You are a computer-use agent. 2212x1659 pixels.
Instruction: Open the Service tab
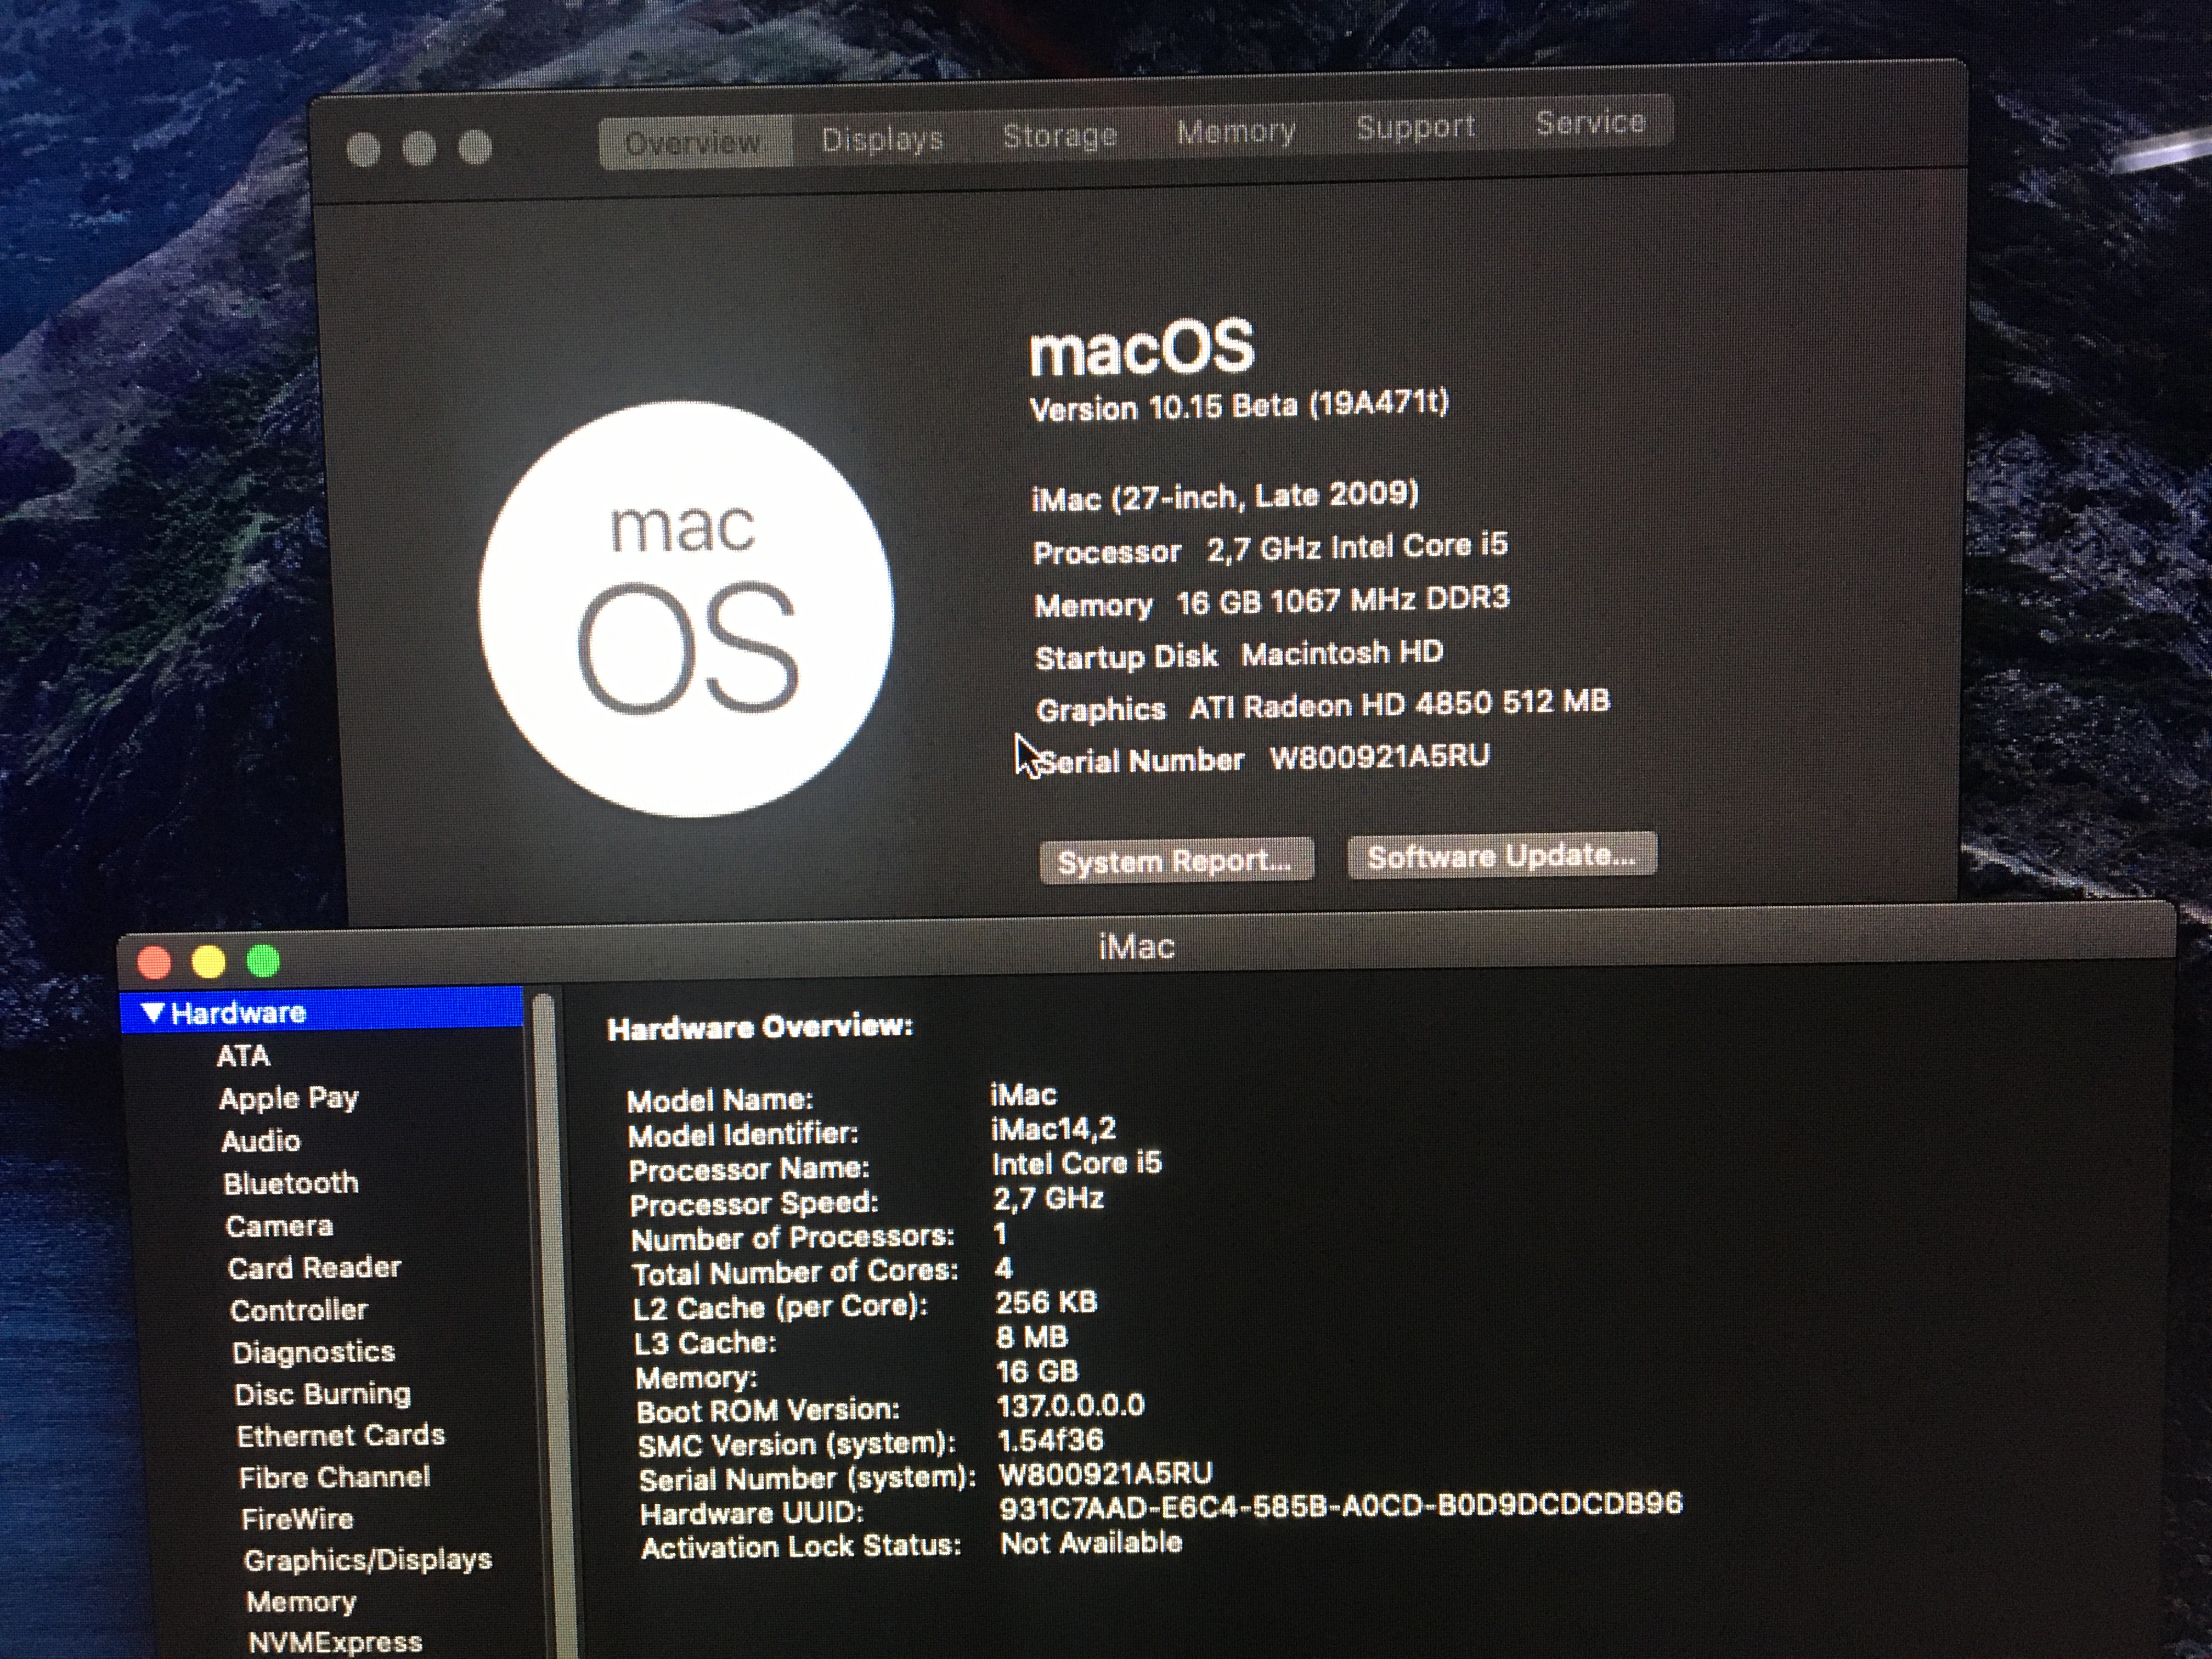click(1590, 123)
